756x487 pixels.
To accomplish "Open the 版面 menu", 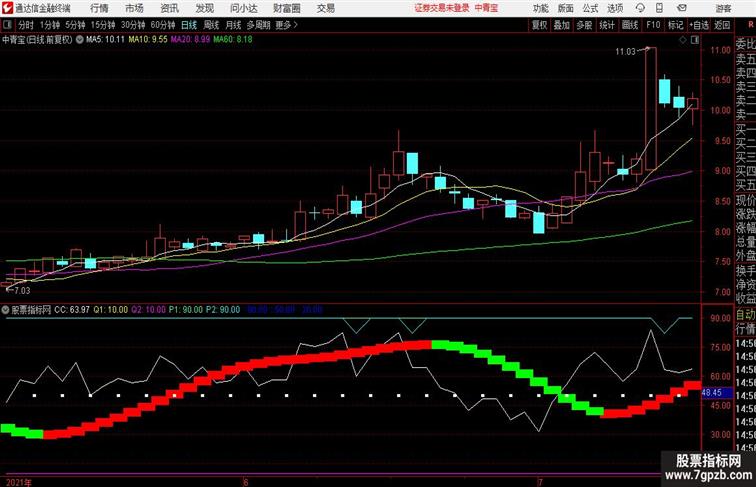I will 566,8.
